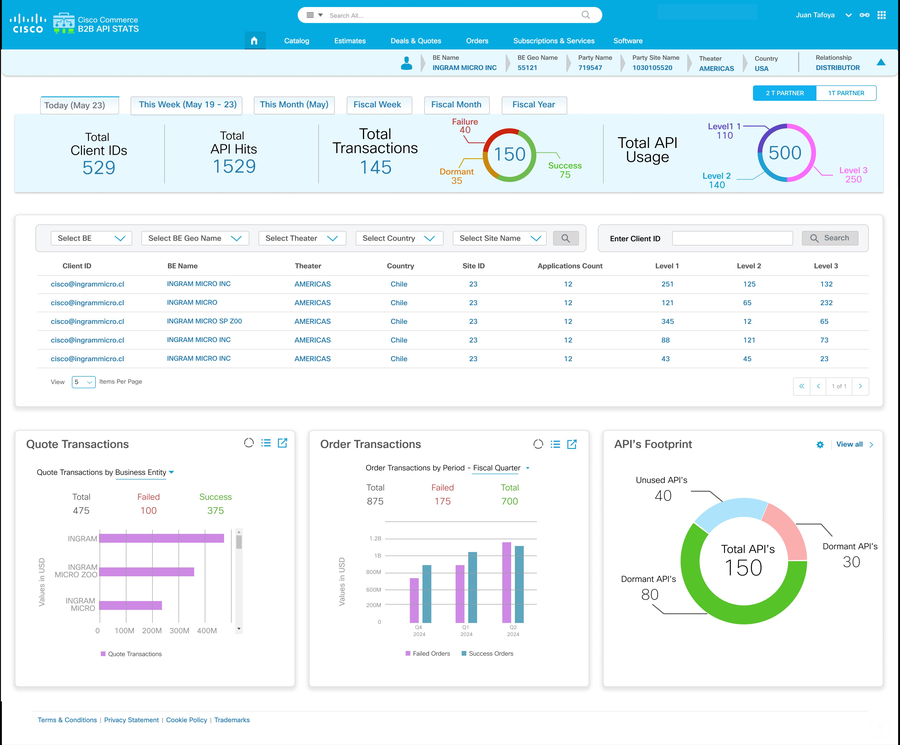Select This Week (May 19 - 23) tab
Image resolution: width=900 pixels, height=745 pixels.
click(187, 105)
